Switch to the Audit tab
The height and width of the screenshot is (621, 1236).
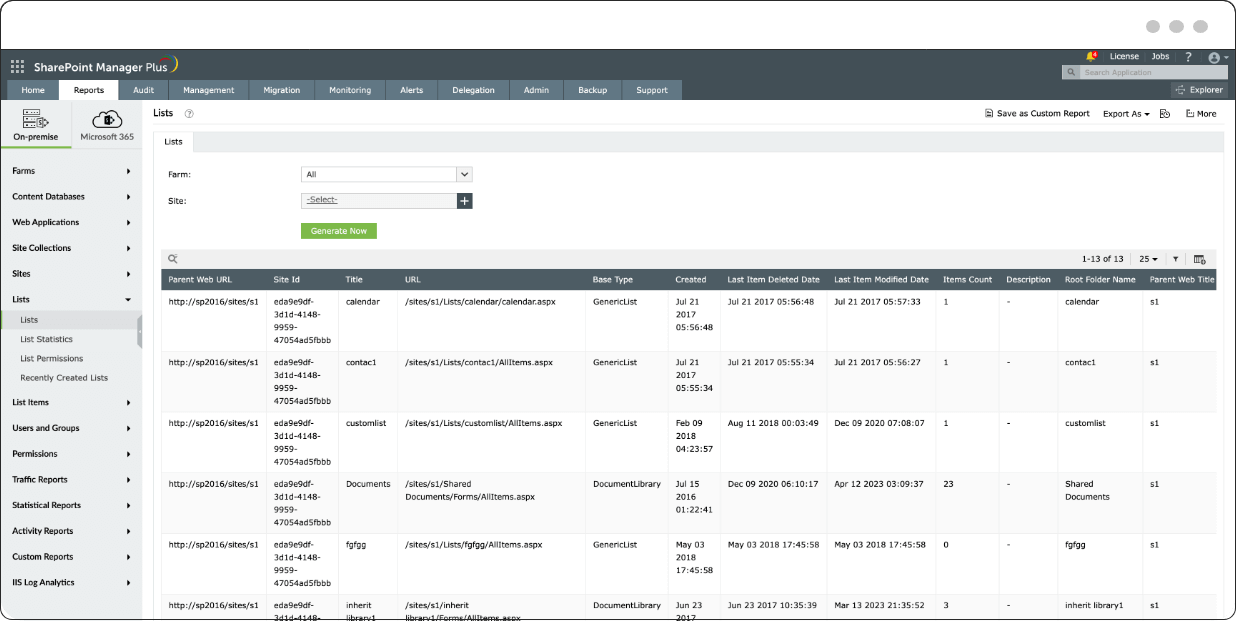(143, 90)
